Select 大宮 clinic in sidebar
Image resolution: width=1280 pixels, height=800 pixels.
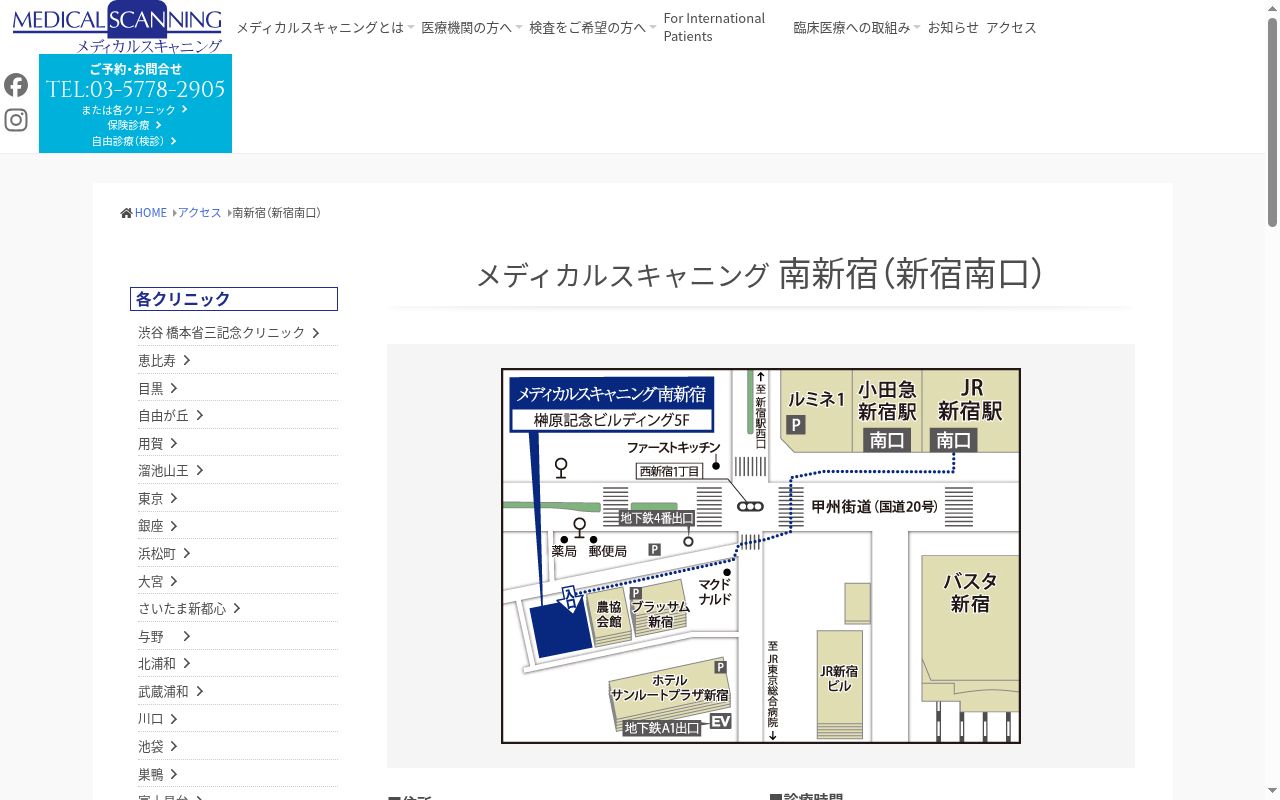coord(238,581)
